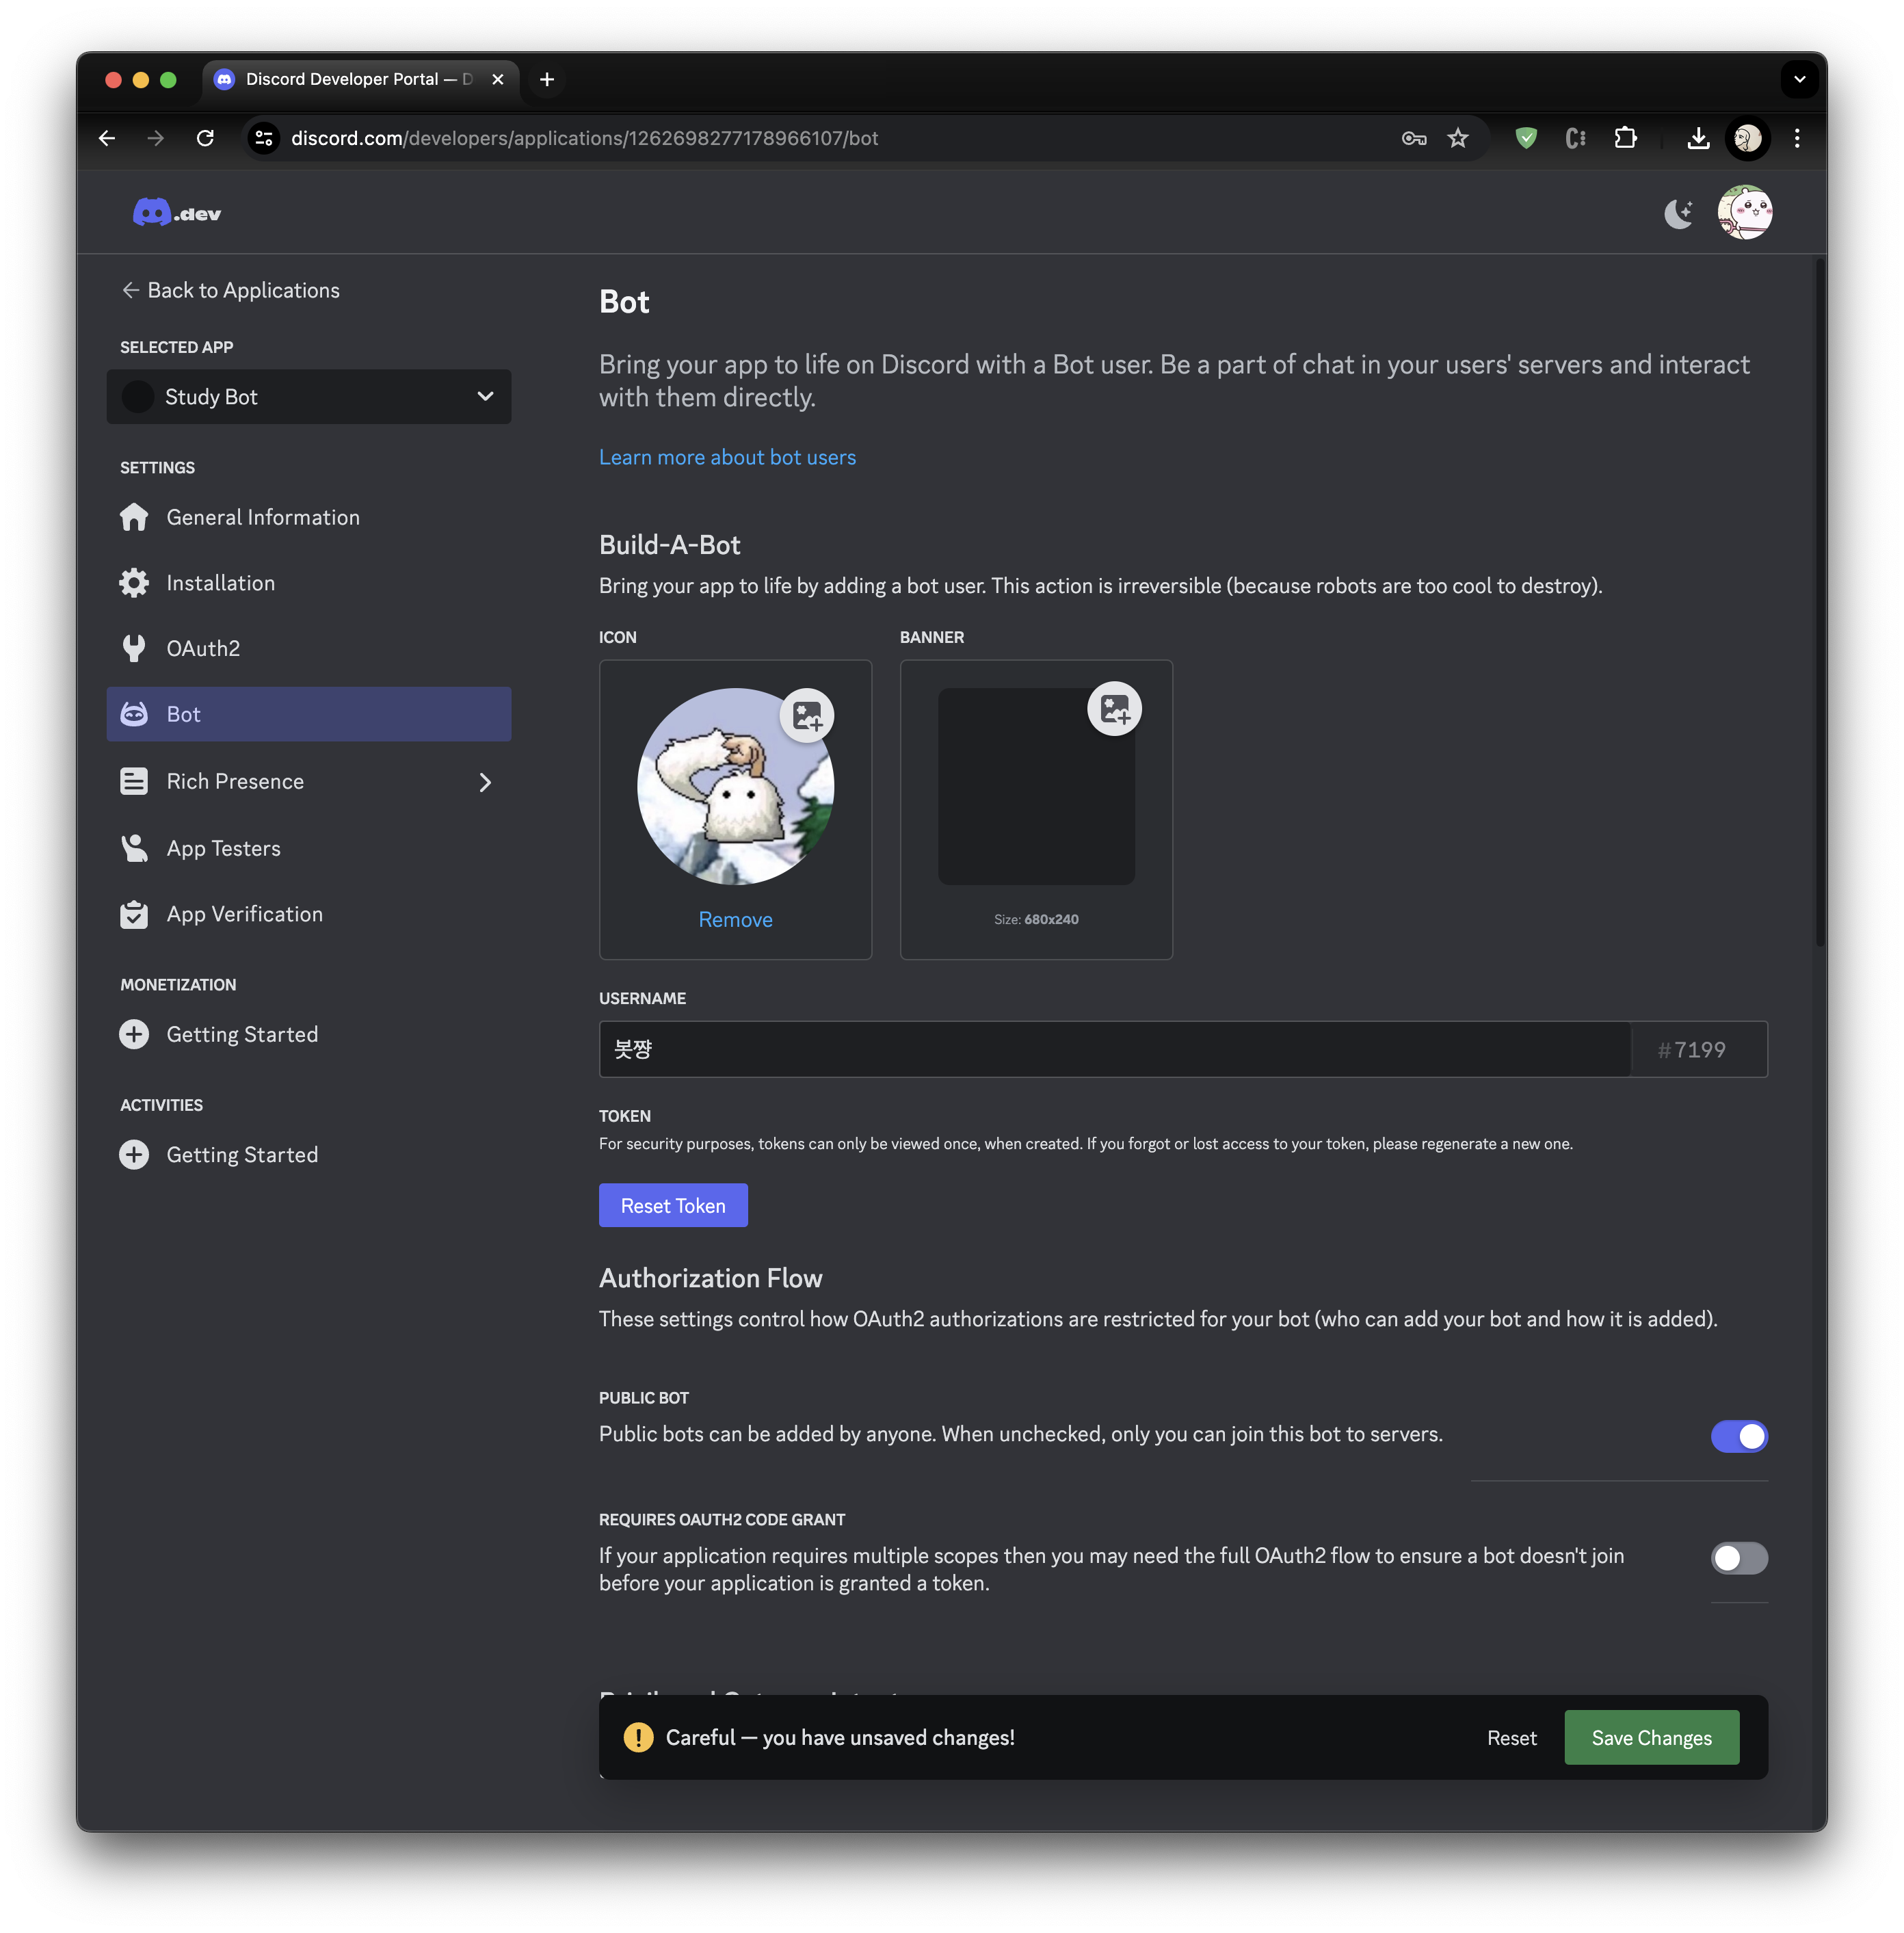Click the App Verification clipboard icon

click(134, 914)
